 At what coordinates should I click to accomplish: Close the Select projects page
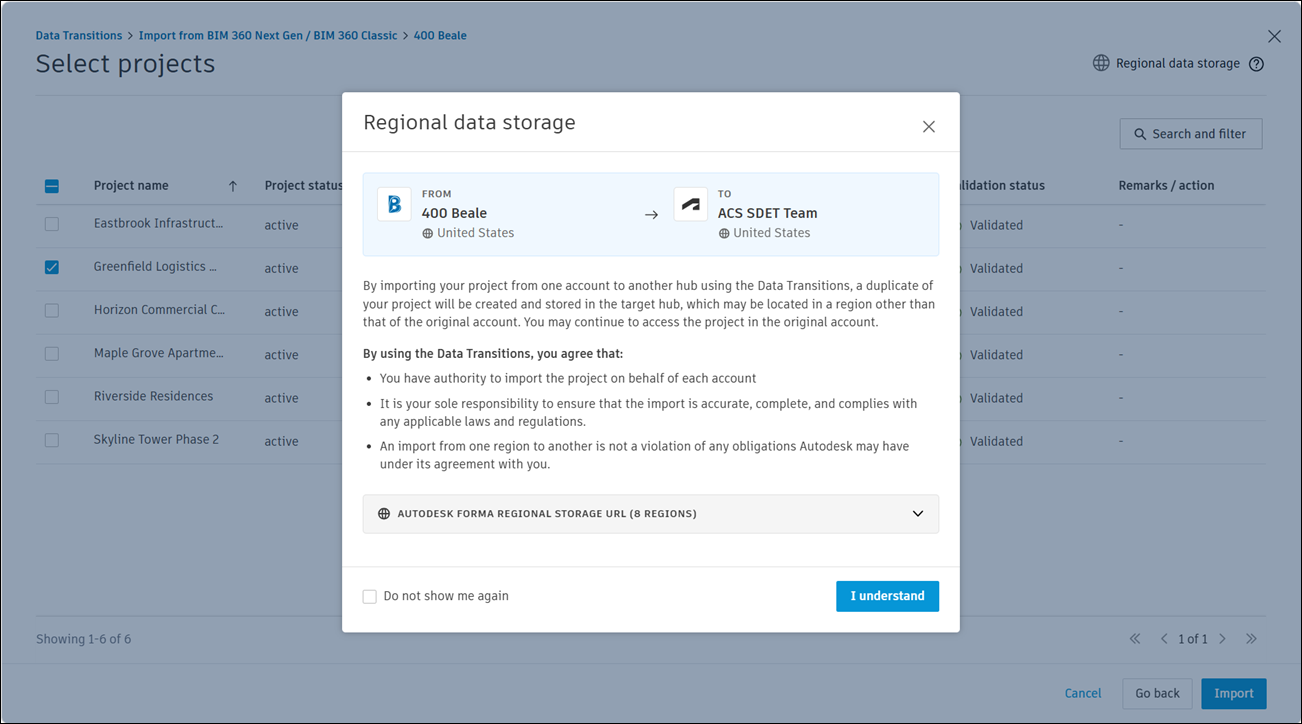1274,36
